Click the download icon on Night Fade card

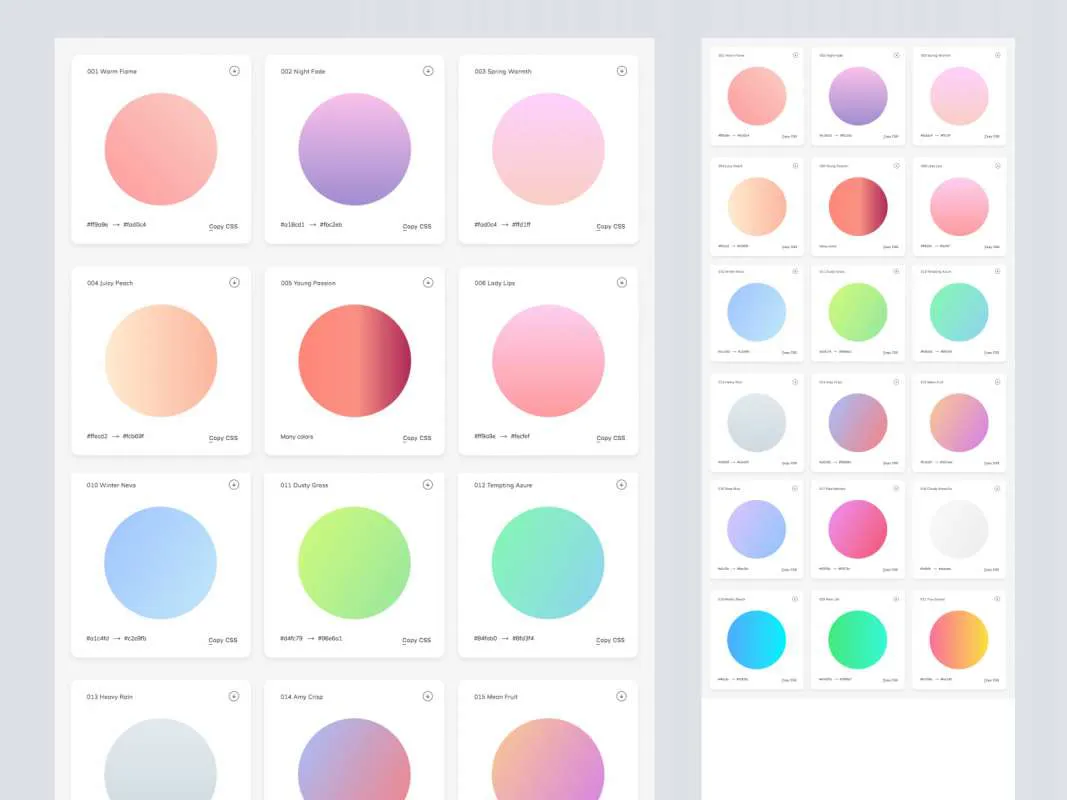tap(429, 71)
